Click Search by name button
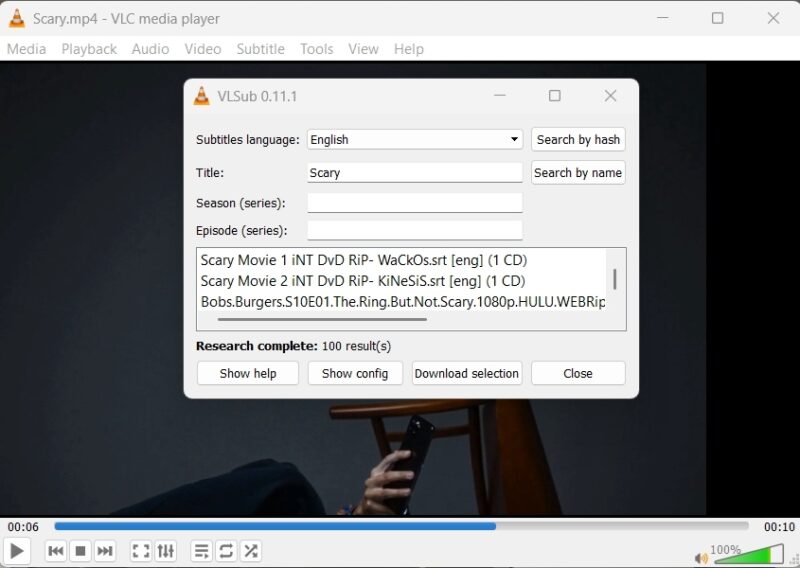 click(578, 172)
